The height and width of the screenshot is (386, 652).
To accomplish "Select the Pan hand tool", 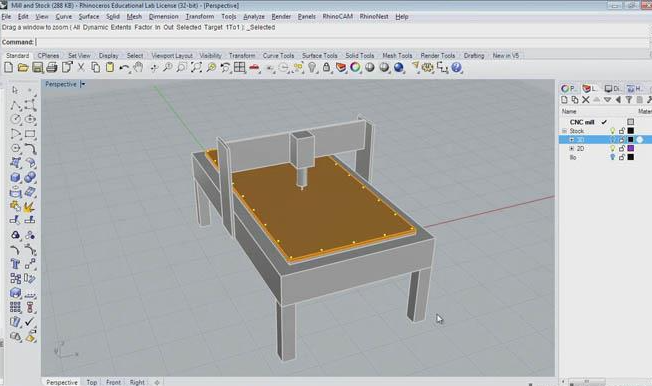I will pyautogui.click(x=138, y=67).
